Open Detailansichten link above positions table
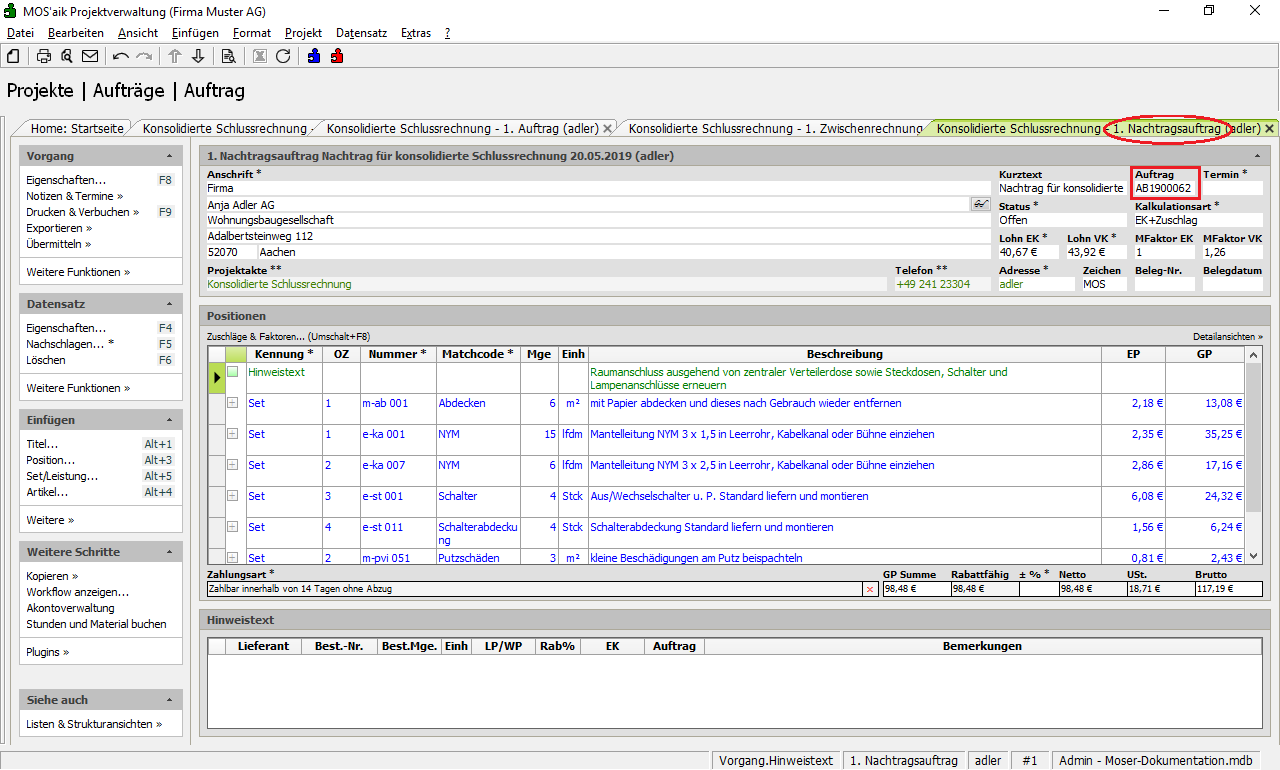This screenshot has width=1280, height=770. 1227,337
